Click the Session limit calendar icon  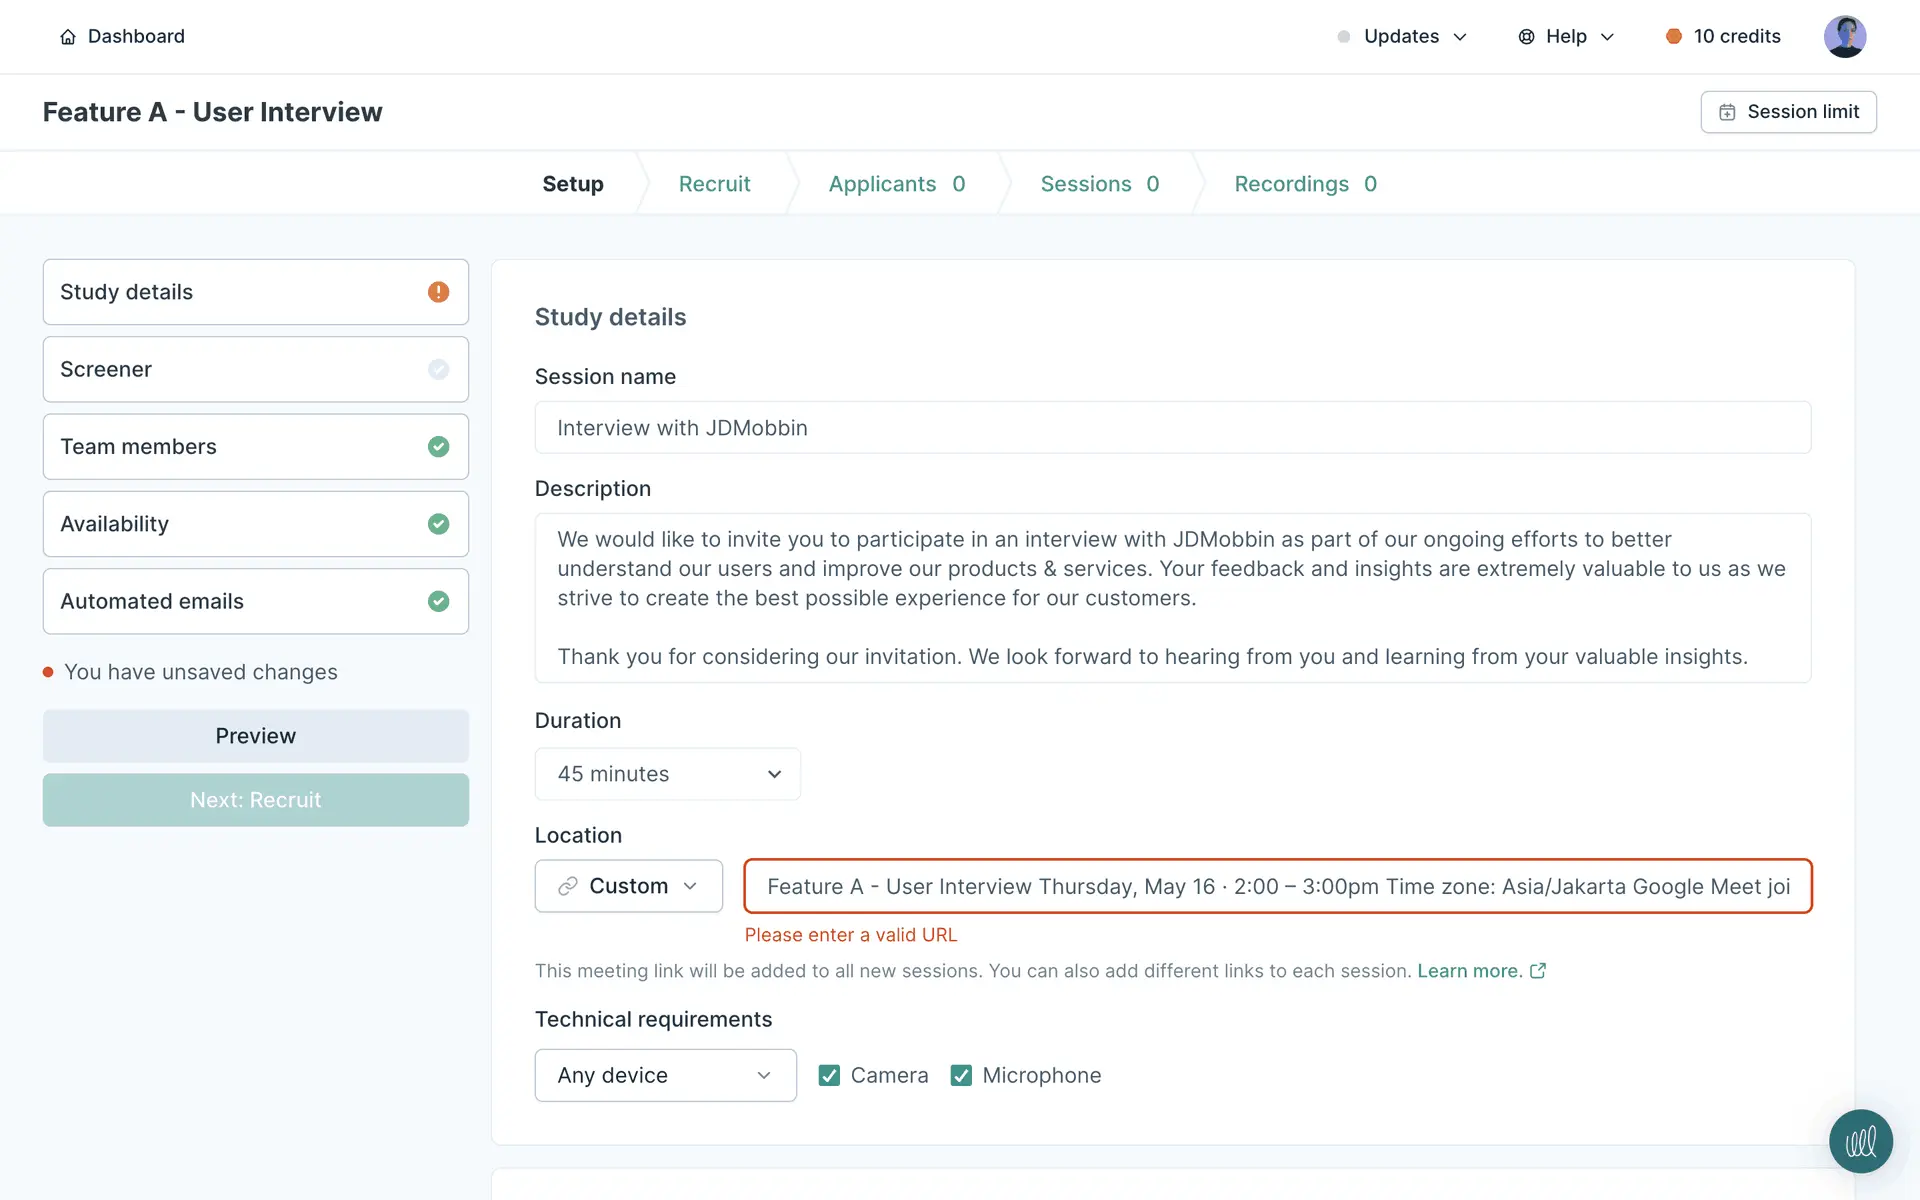coord(1727,112)
